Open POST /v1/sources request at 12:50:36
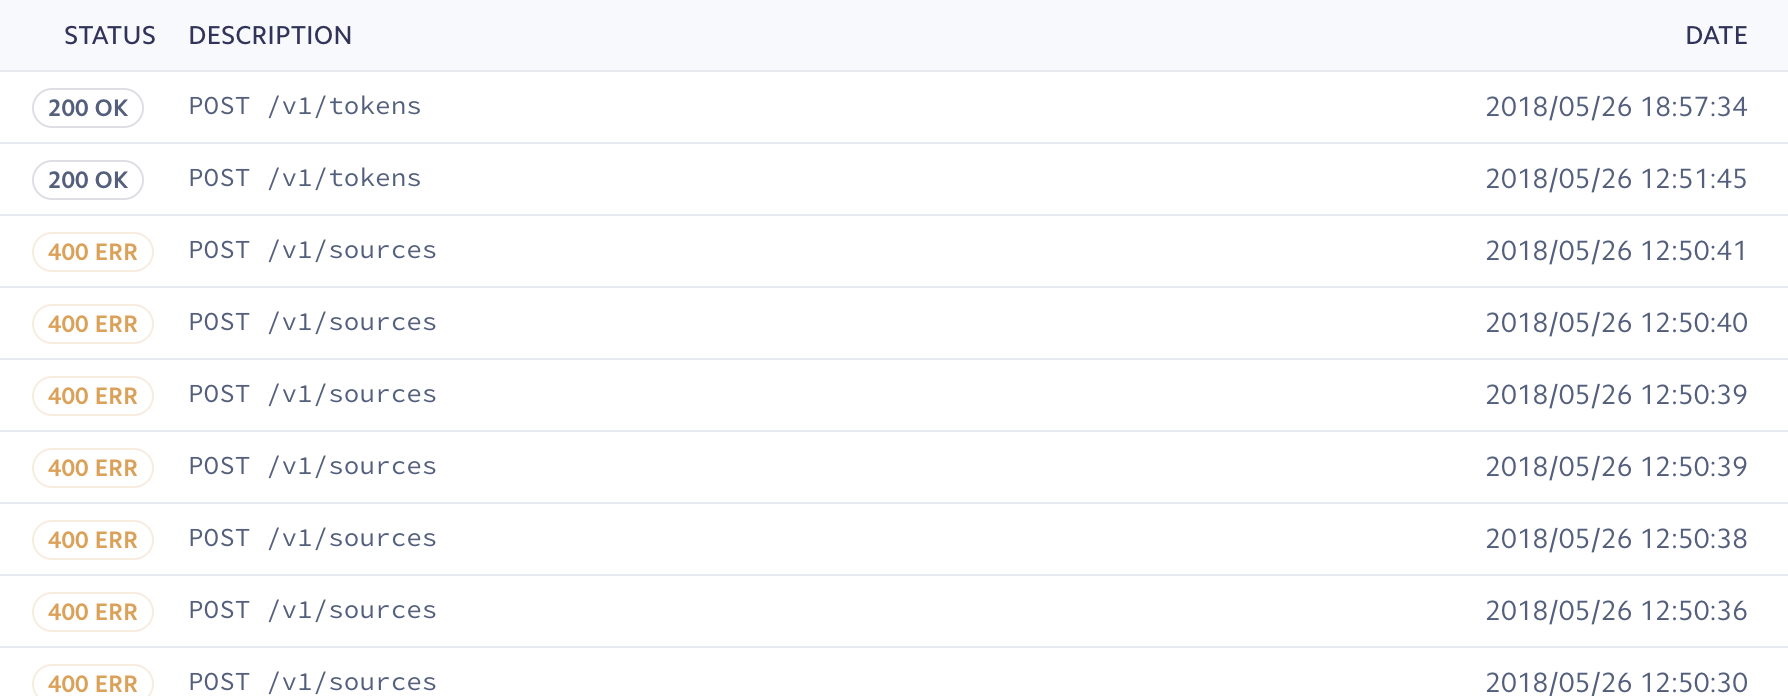Viewport: 1788px width, 696px height. coord(313,610)
